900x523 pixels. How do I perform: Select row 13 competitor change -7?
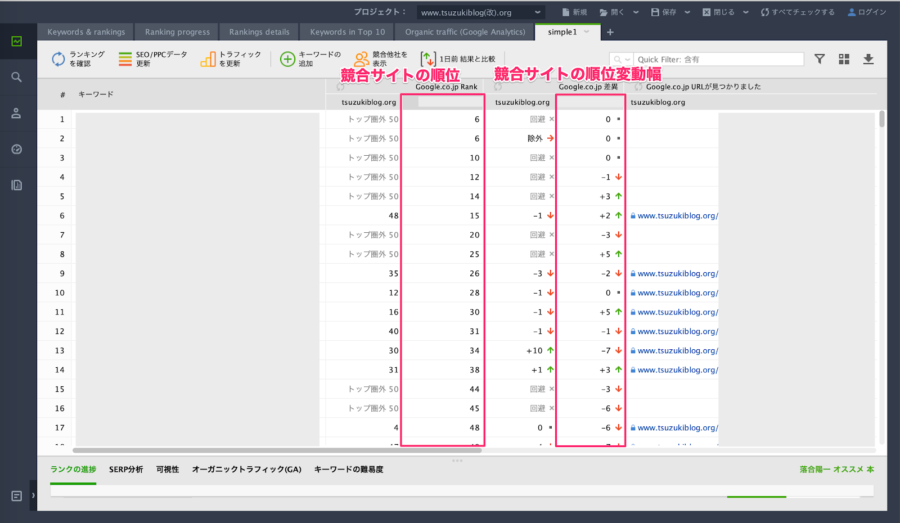coord(606,351)
